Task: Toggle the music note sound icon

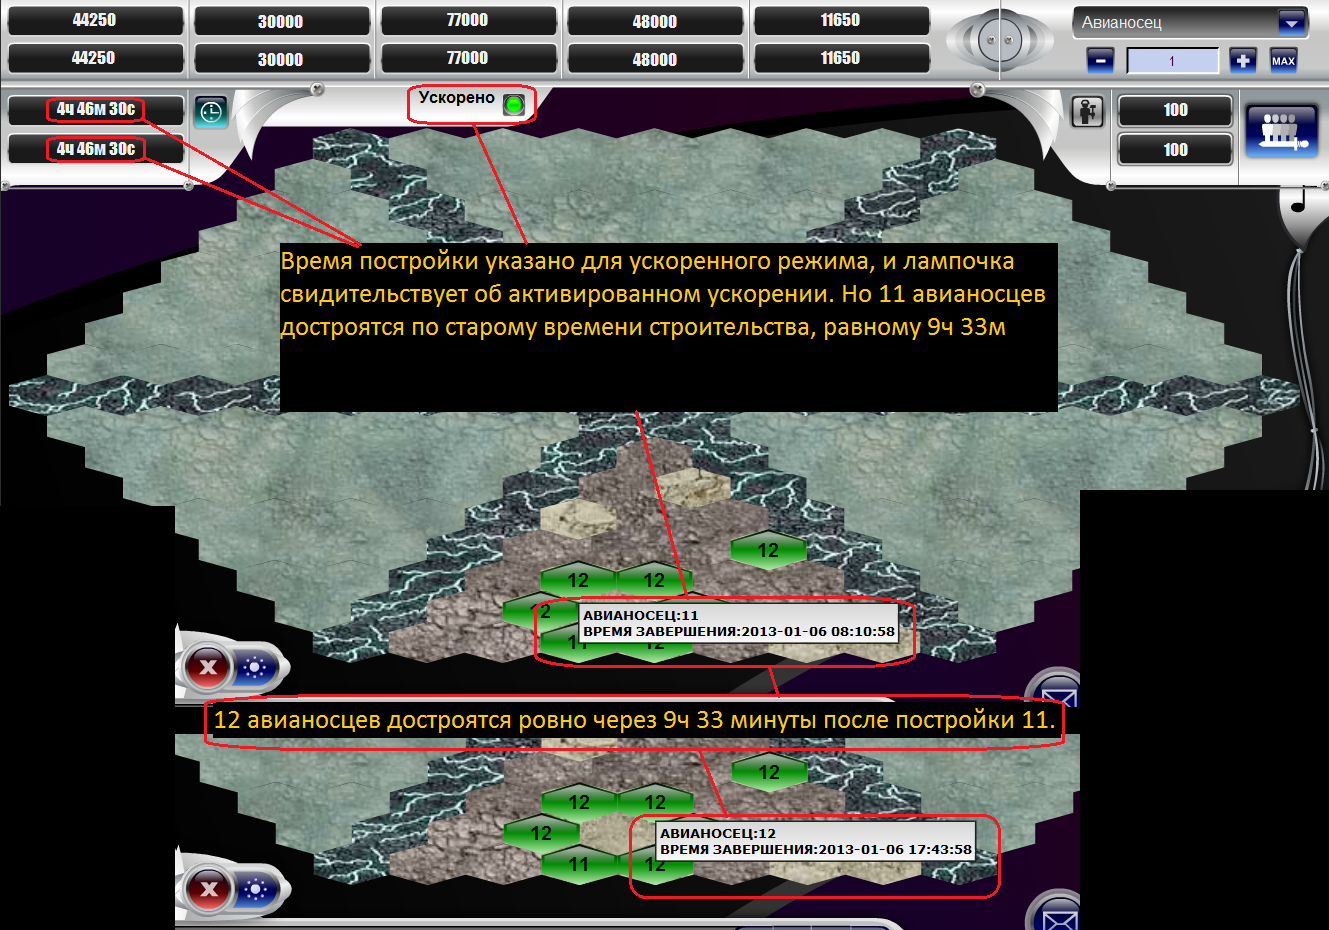Action: [1299, 202]
